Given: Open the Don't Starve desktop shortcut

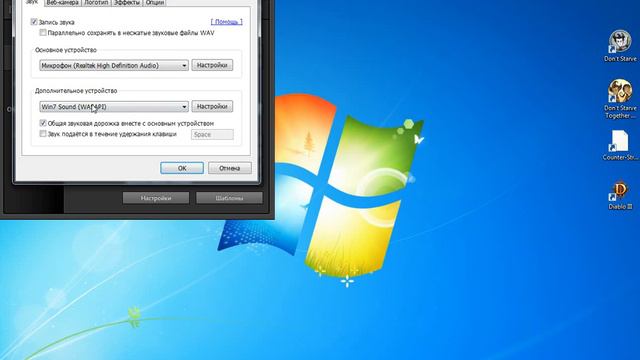Looking at the screenshot, I should 620,45.
